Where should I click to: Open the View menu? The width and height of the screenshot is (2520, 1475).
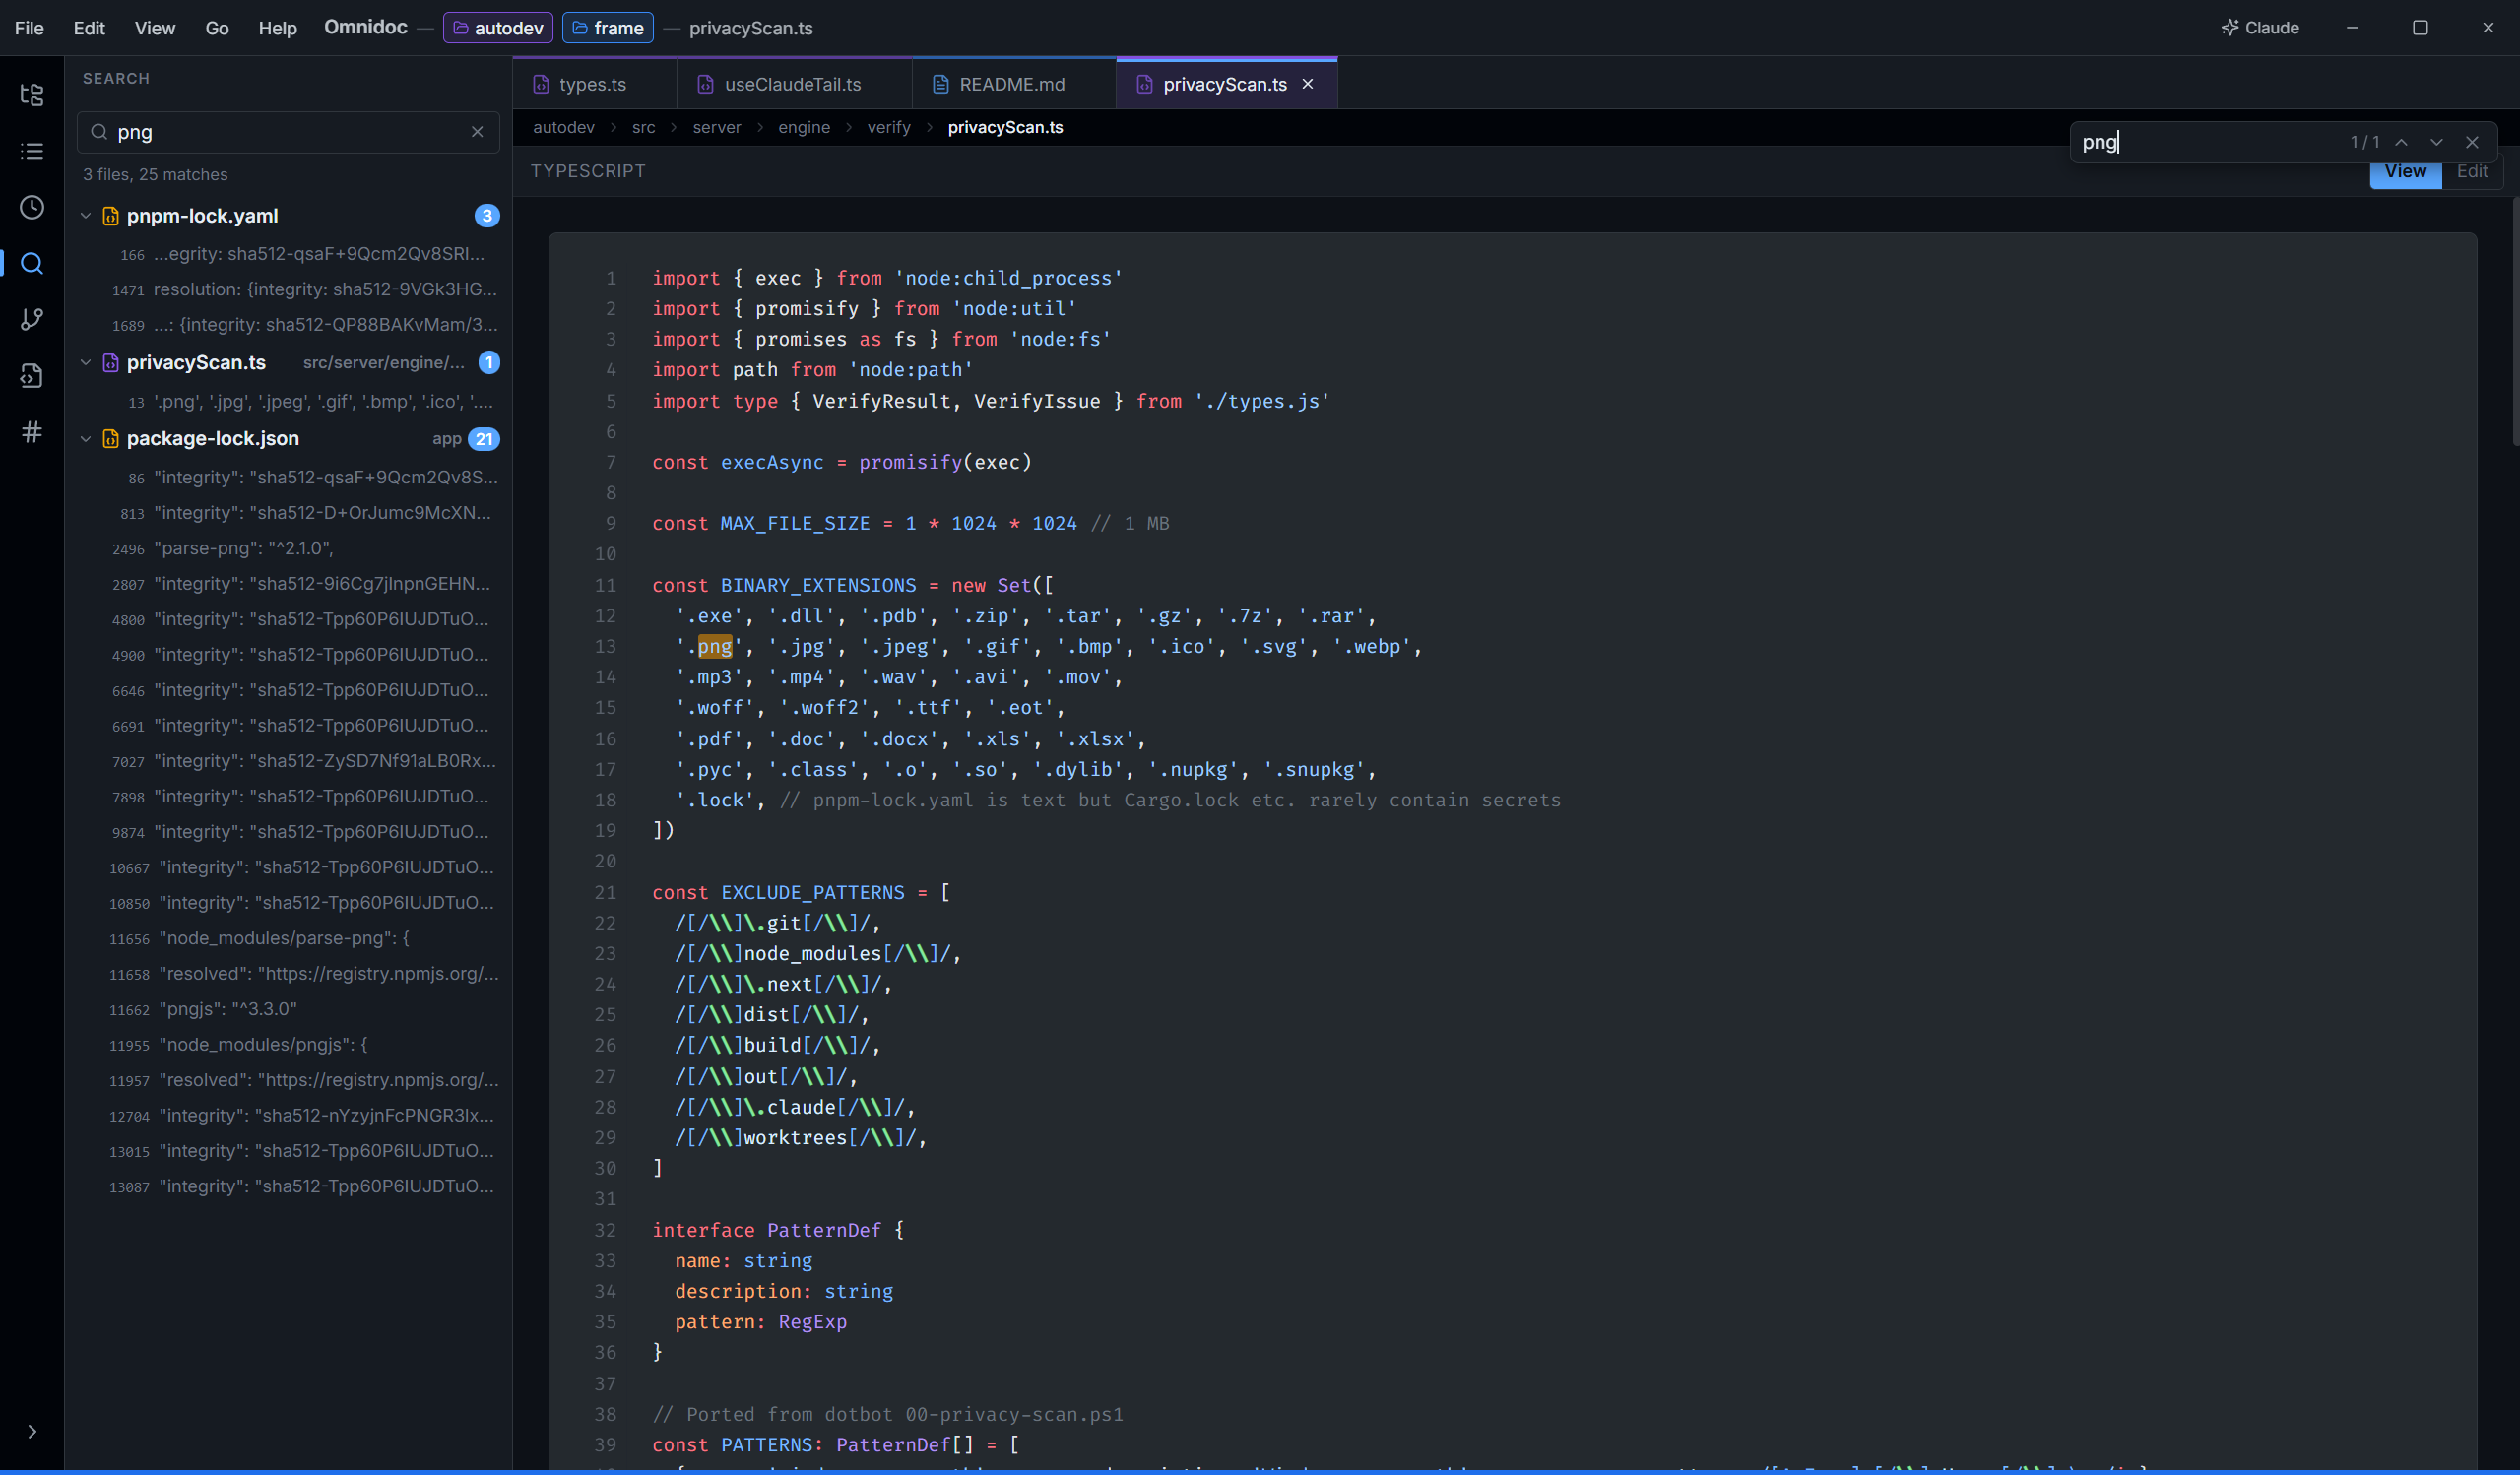point(155,28)
